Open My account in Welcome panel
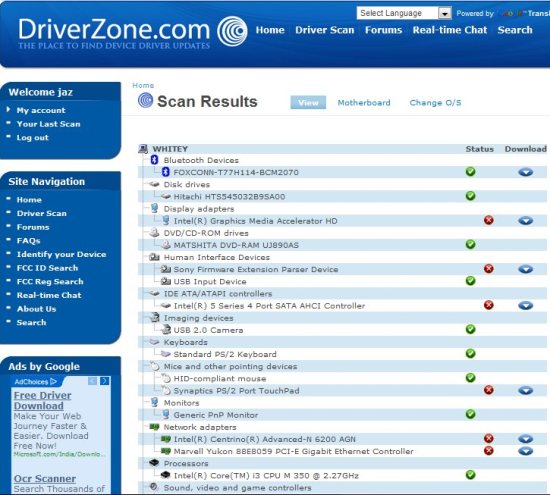The image size is (550, 495). pyautogui.click(x=41, y=110)
